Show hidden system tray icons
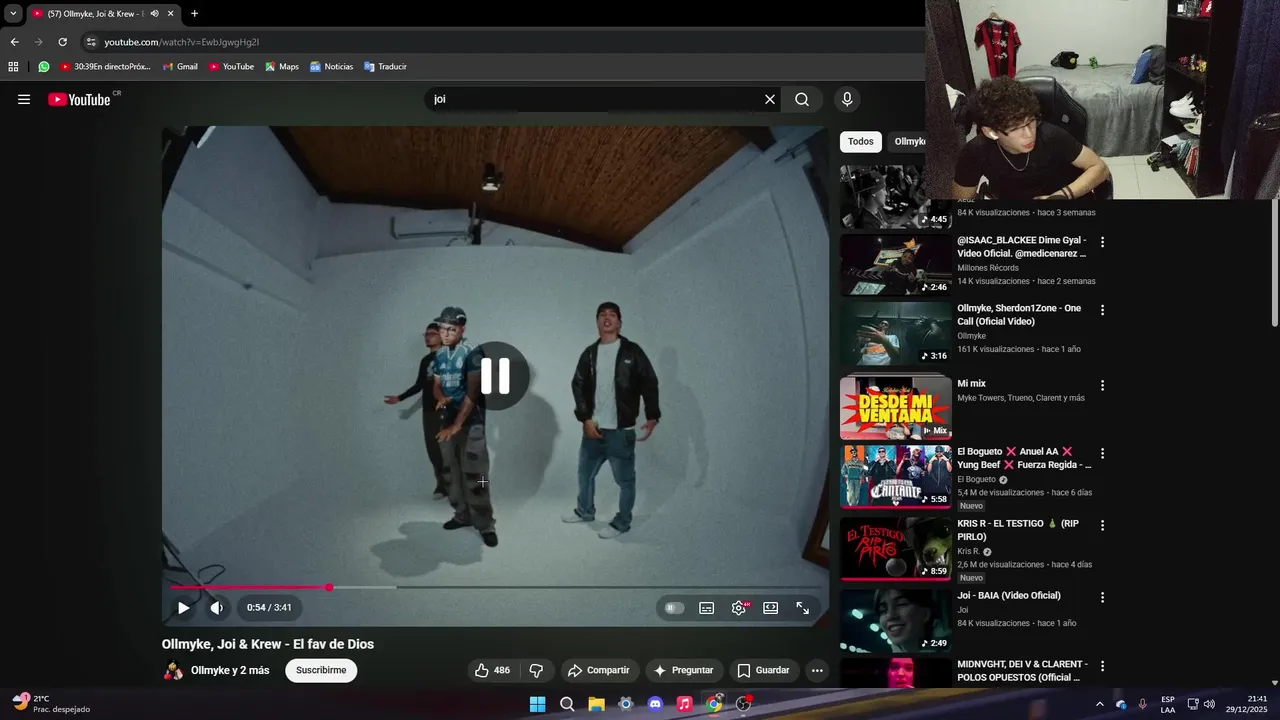This screenshot has width=1280, height=720. 1100,704
